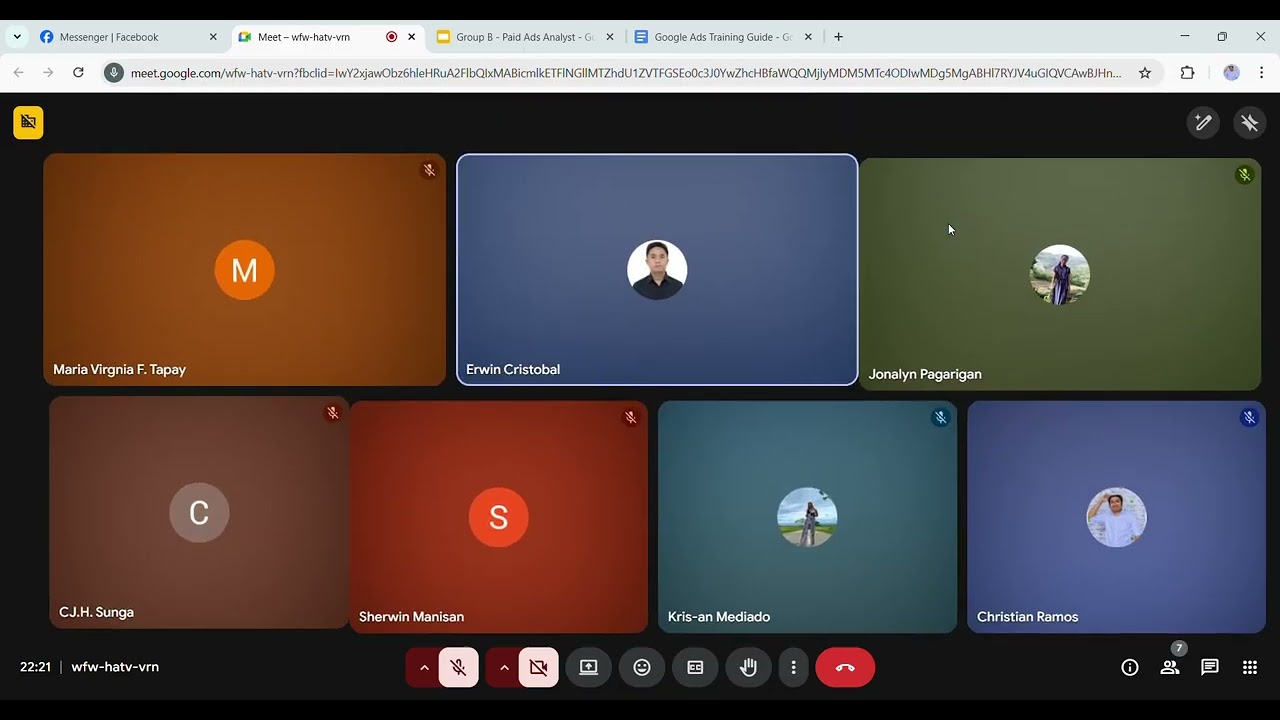Select Jonalyn Pagarigan profile picture tile
1280x720 pixels.
coord(1060,274)
